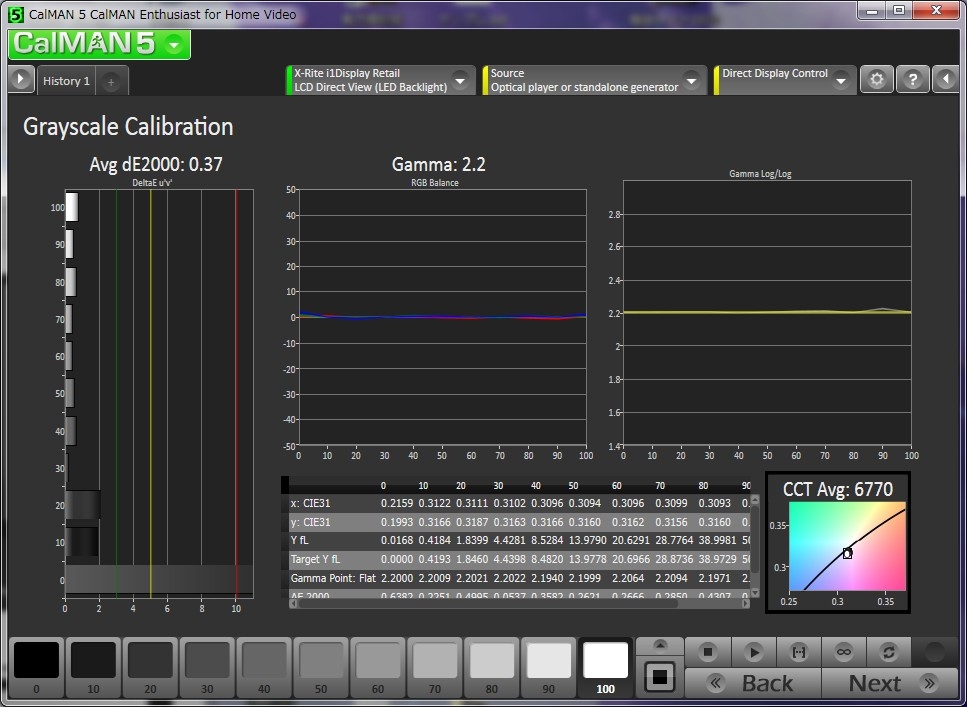Add a new history tab
The width and height of the screenshot is (967, 707).
[111, 81]
